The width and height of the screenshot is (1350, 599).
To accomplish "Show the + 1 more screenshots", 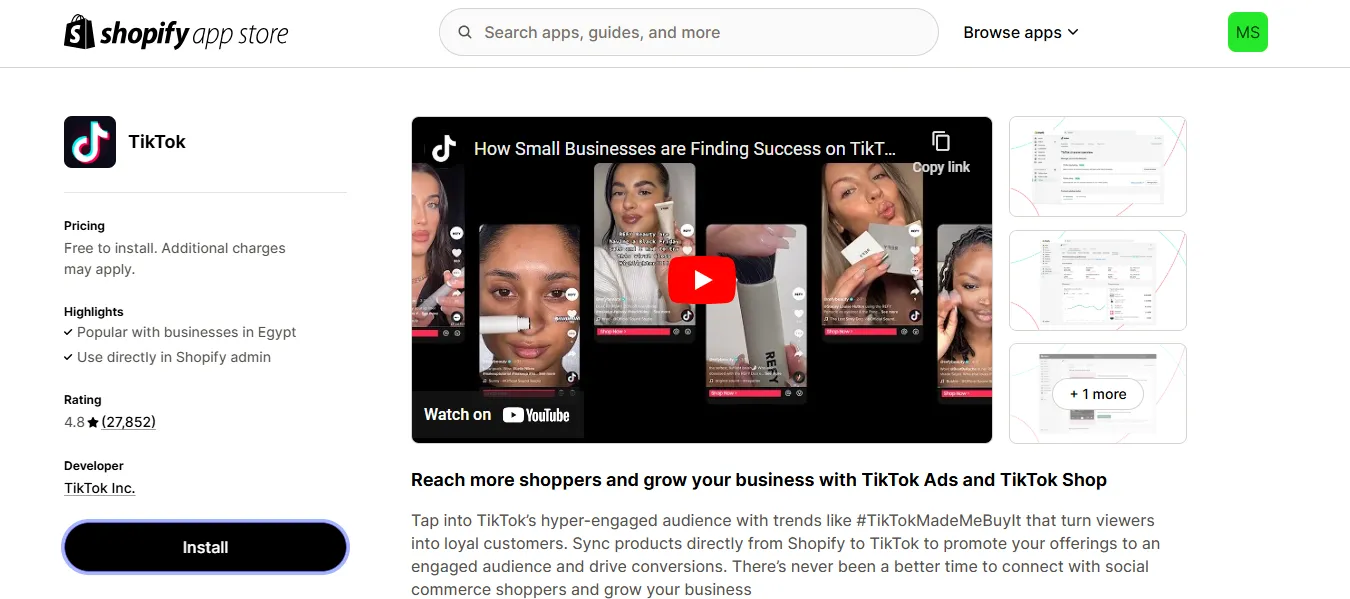I will pos(1097,394).
